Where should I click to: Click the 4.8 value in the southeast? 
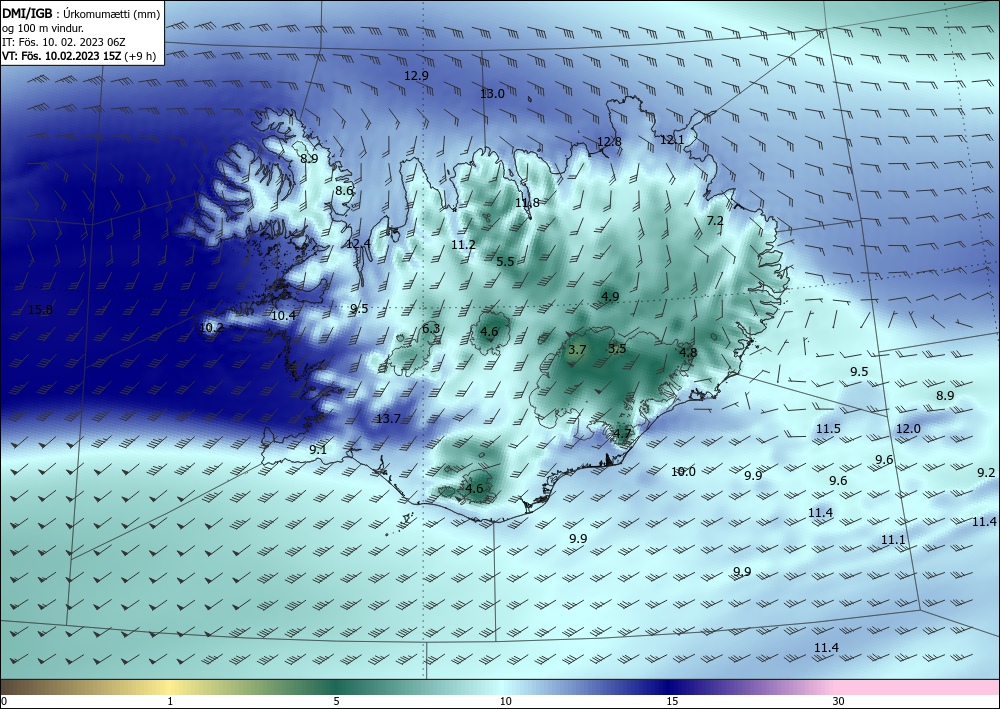coord(688,352)
